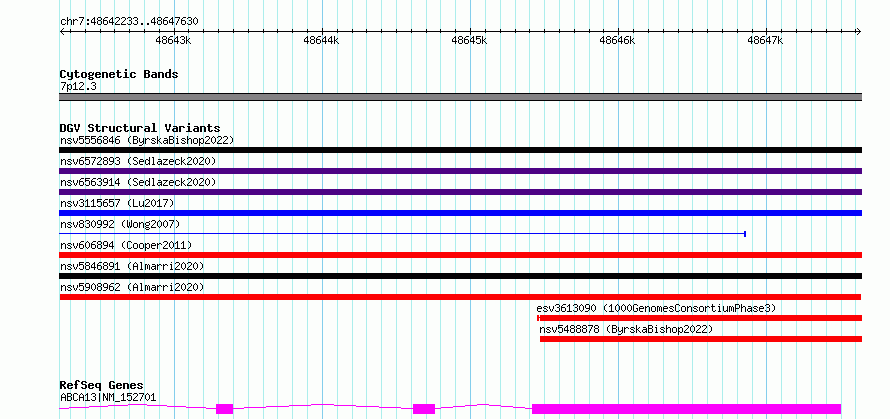Screen dimensions: 890x419
Task: Click the ABCA13|NM_152701 gene label
Action: 108,397
